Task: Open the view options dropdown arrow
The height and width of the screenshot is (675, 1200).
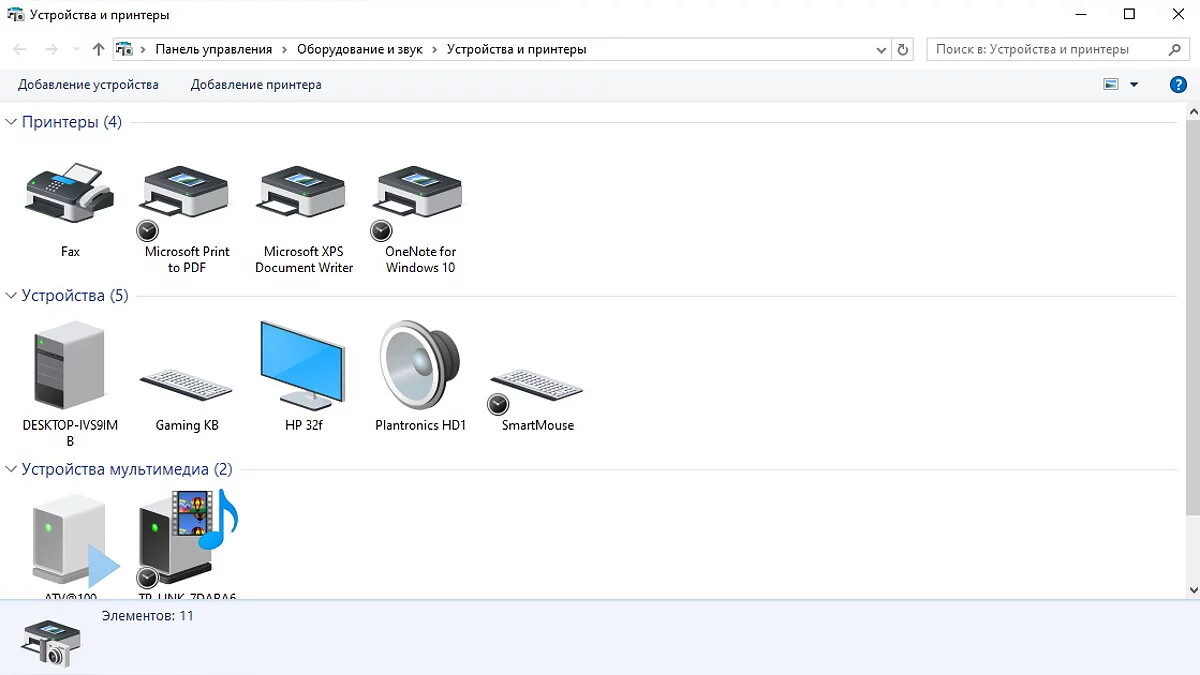Action: pos(1134,85)
